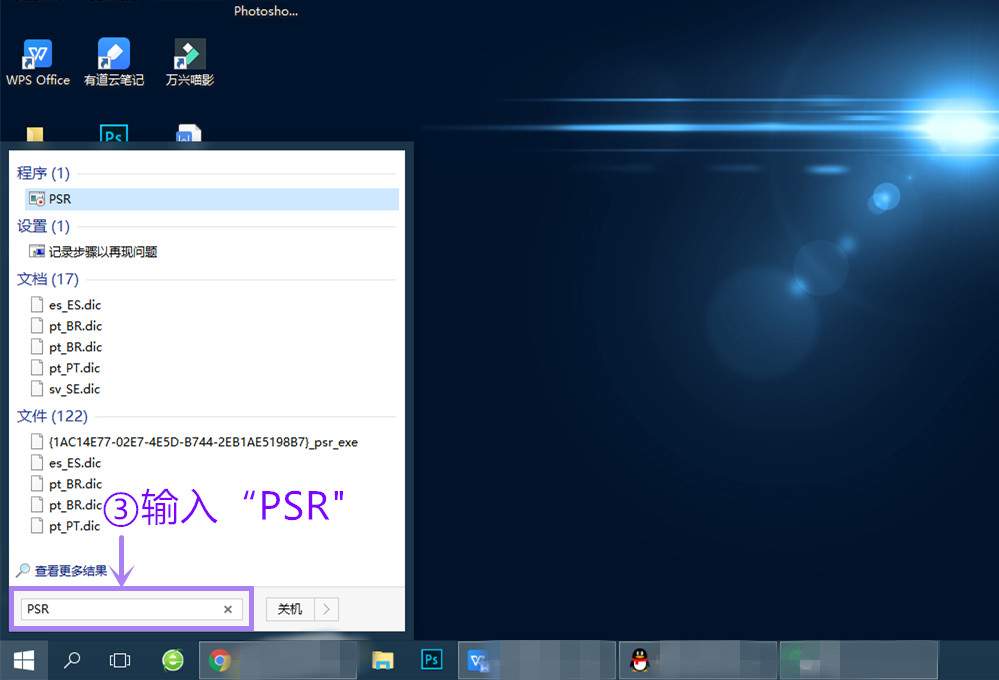Open the 有道云笔记 desktop shortcut
Viewport: 999px width, 680px height.
[114, 62]
